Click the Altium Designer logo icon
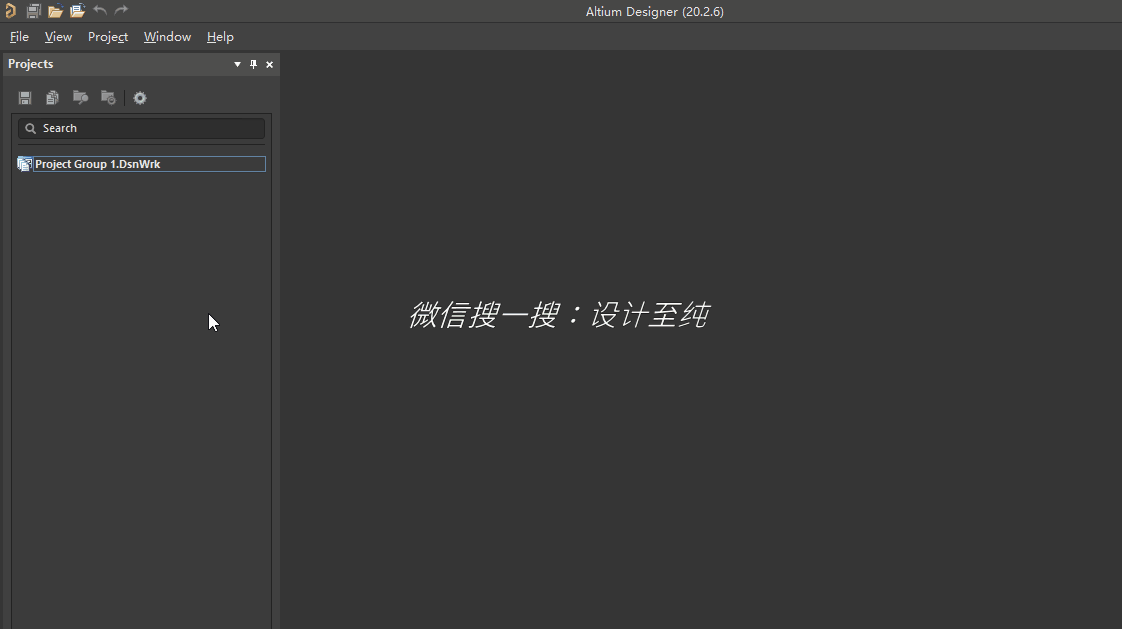 click(x=11, y=11)
